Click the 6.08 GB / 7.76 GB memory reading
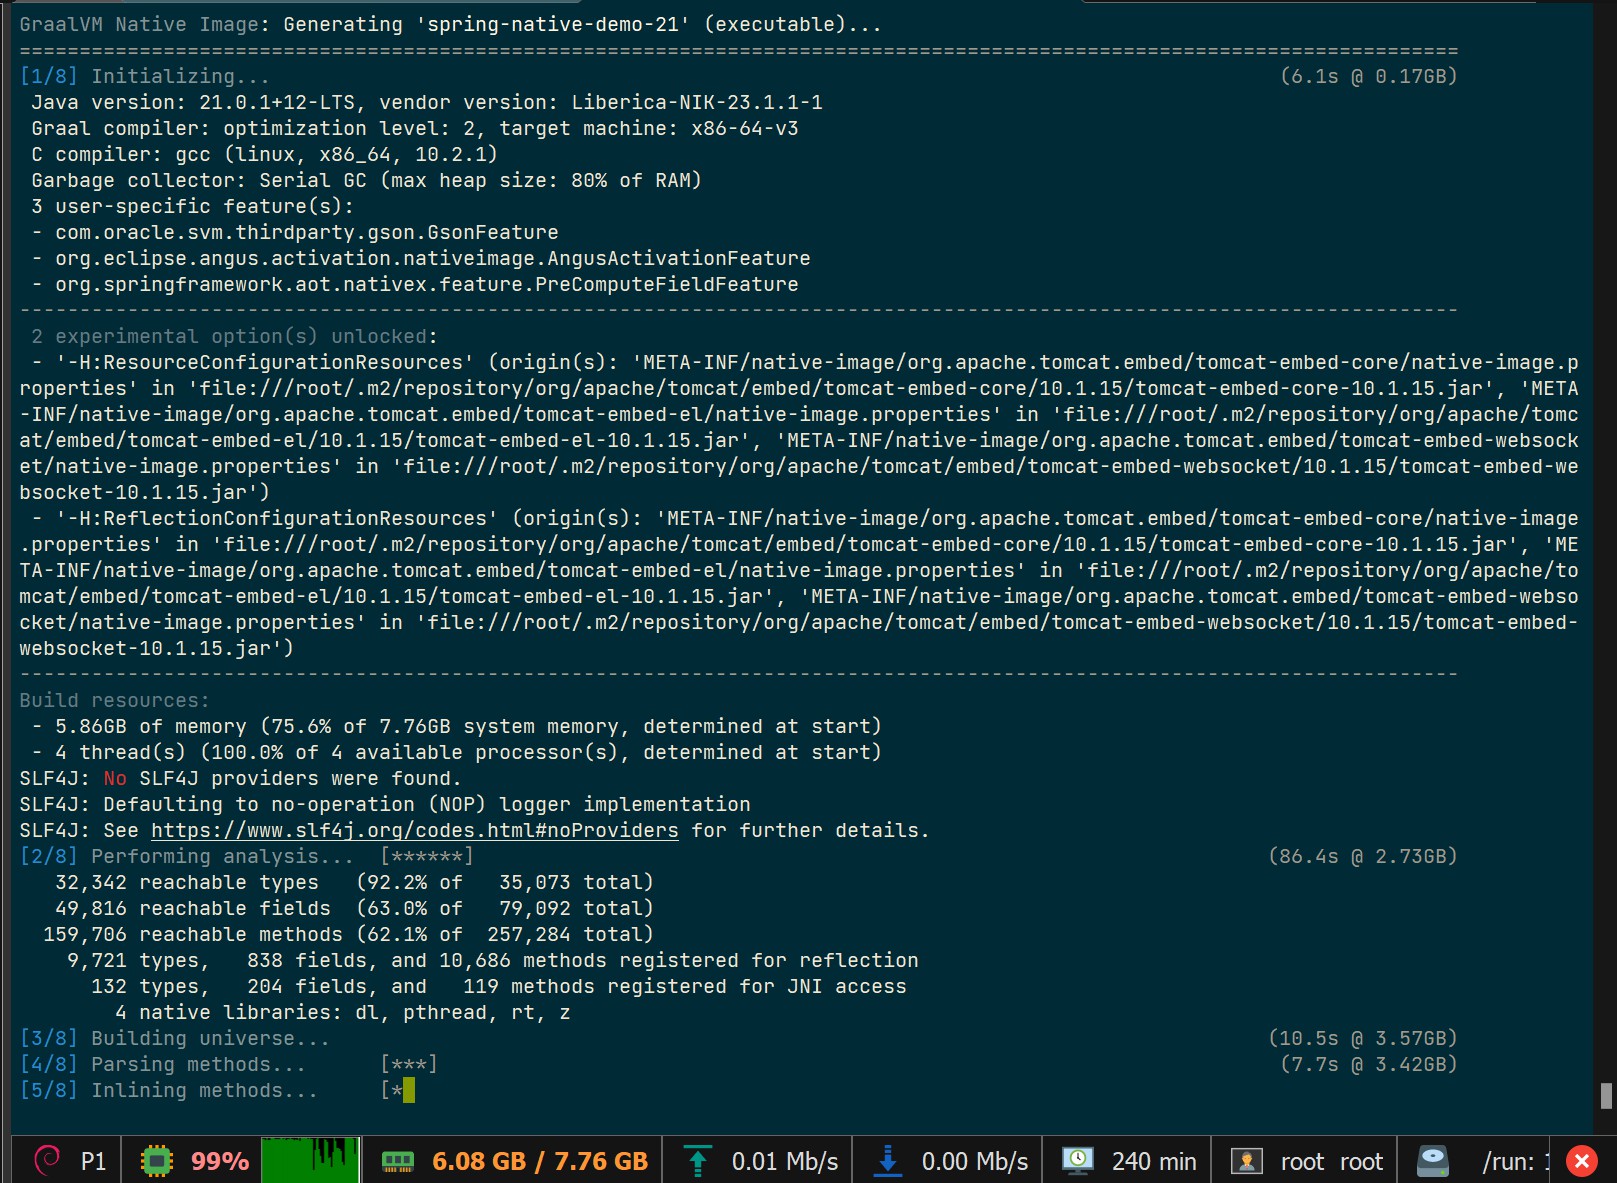The width and height of the screenshot is (1617, 1183). coord(540,1161)
